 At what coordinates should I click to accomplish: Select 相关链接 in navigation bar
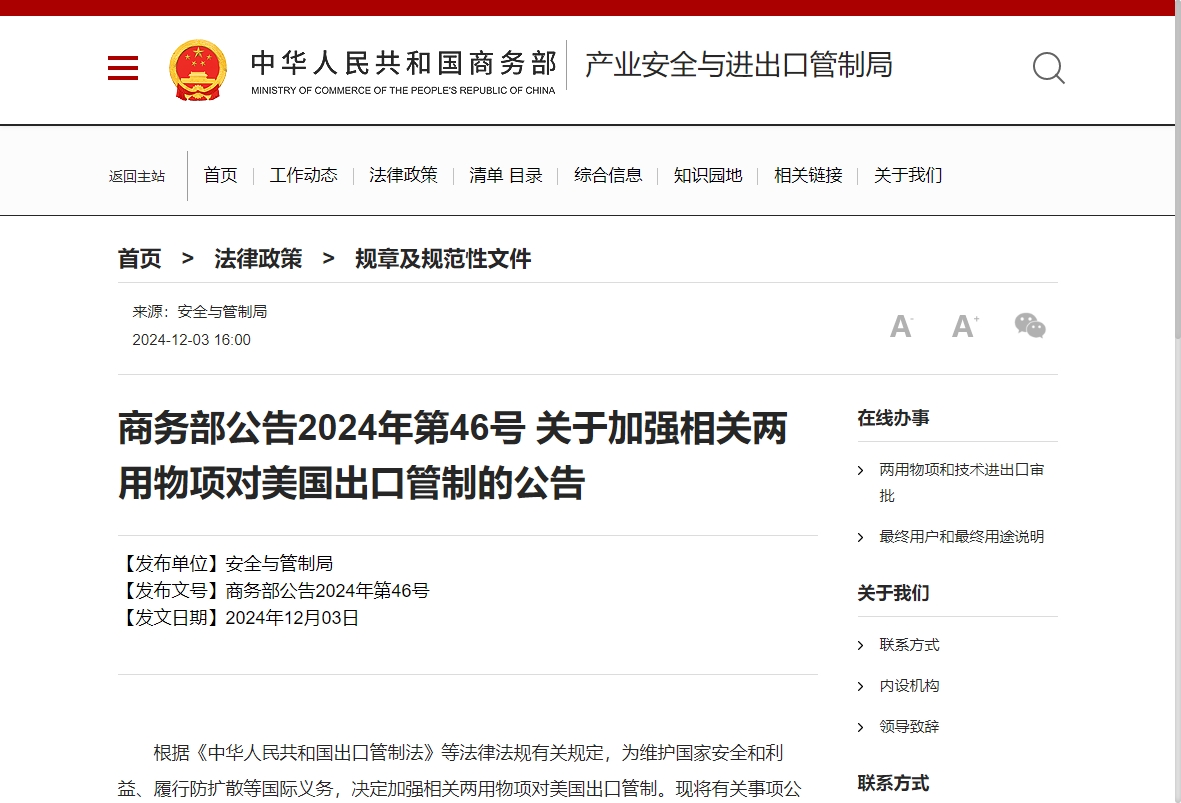coord(808,175)
